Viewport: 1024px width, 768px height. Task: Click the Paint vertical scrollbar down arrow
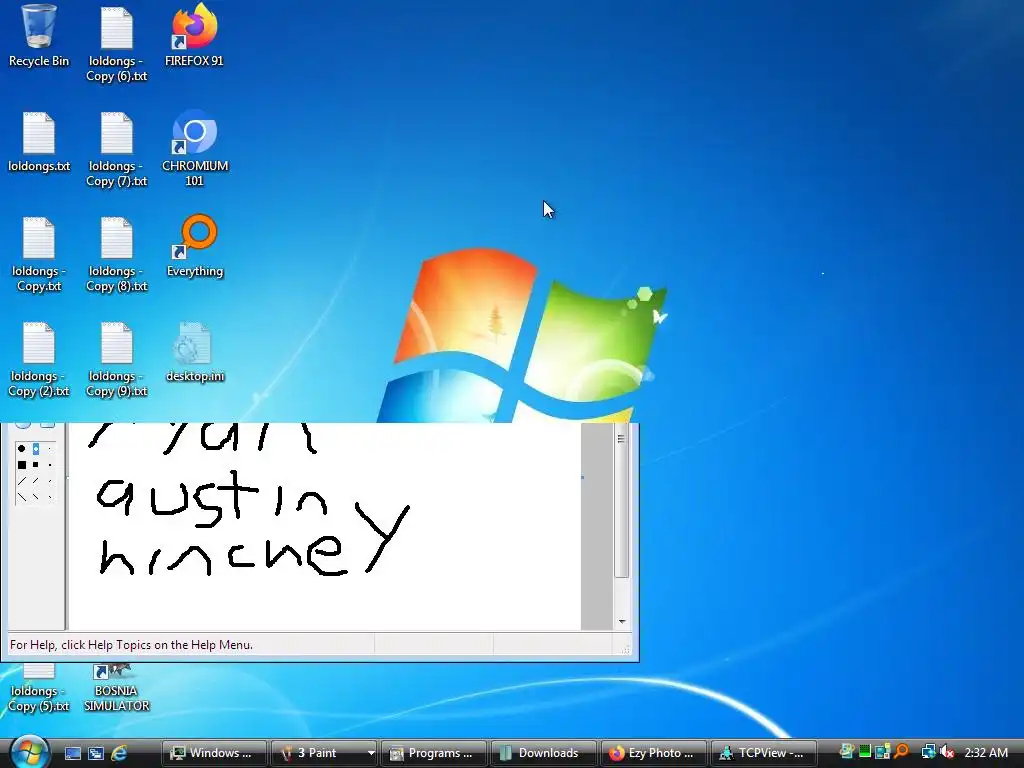click(622, 622)
